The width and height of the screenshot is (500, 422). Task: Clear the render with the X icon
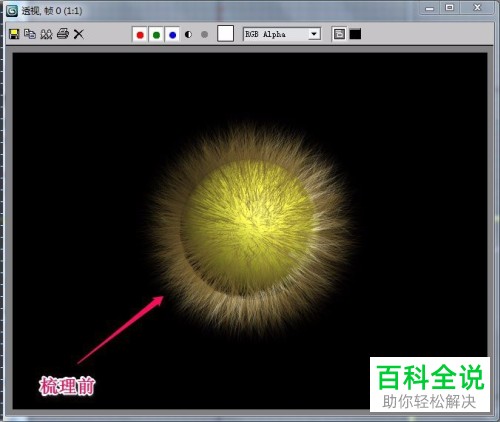79,34
